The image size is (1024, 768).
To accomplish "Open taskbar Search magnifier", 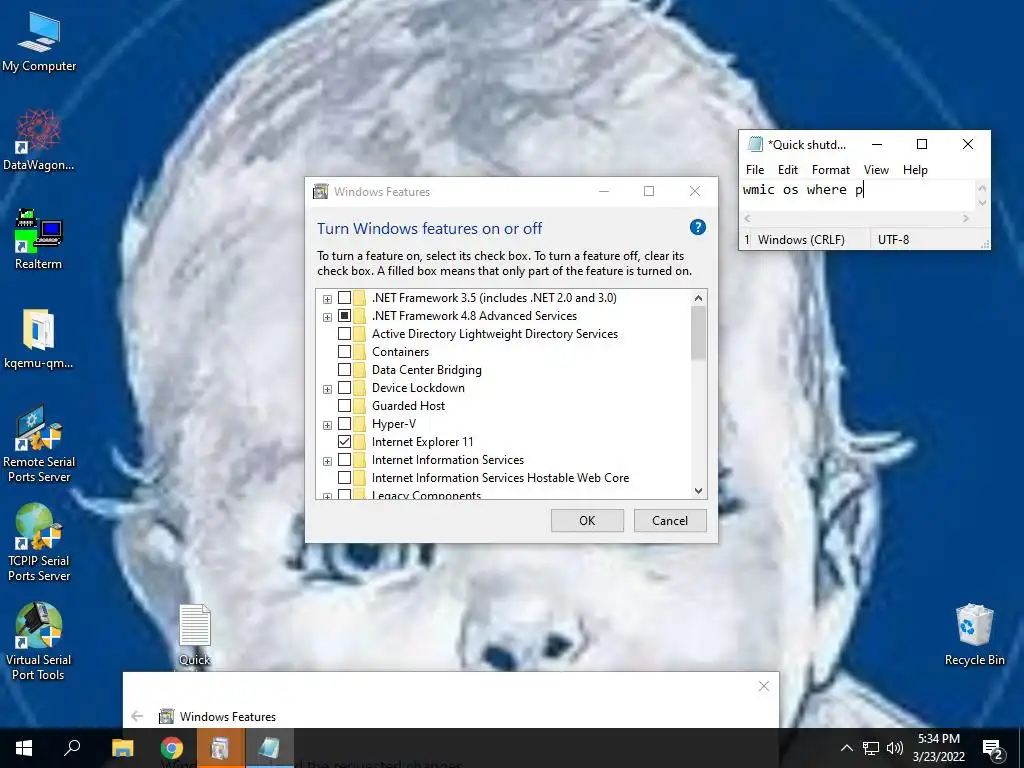I will point(72,748).
